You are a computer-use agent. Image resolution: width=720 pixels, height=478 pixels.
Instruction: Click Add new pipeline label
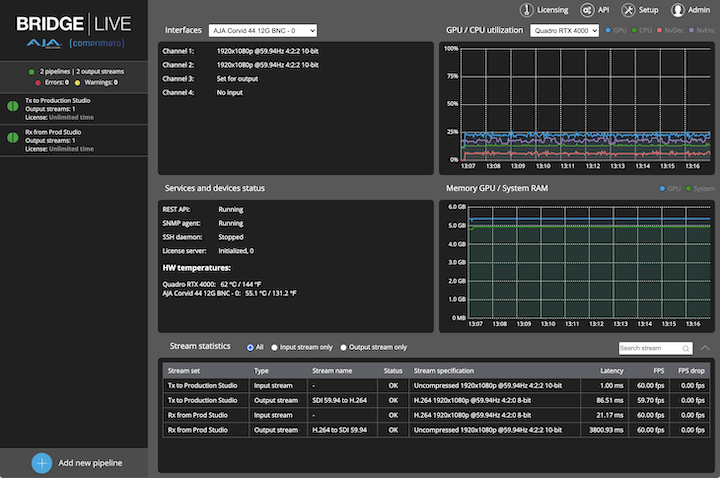coord(90,463)
